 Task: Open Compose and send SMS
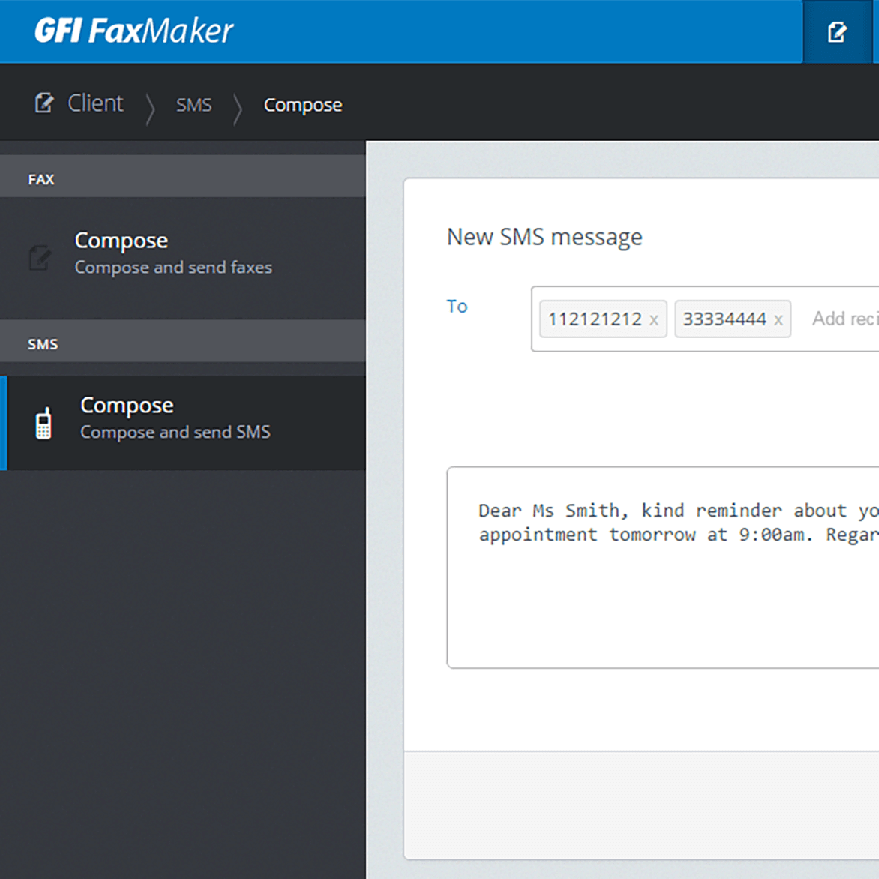tap(175, 417)
